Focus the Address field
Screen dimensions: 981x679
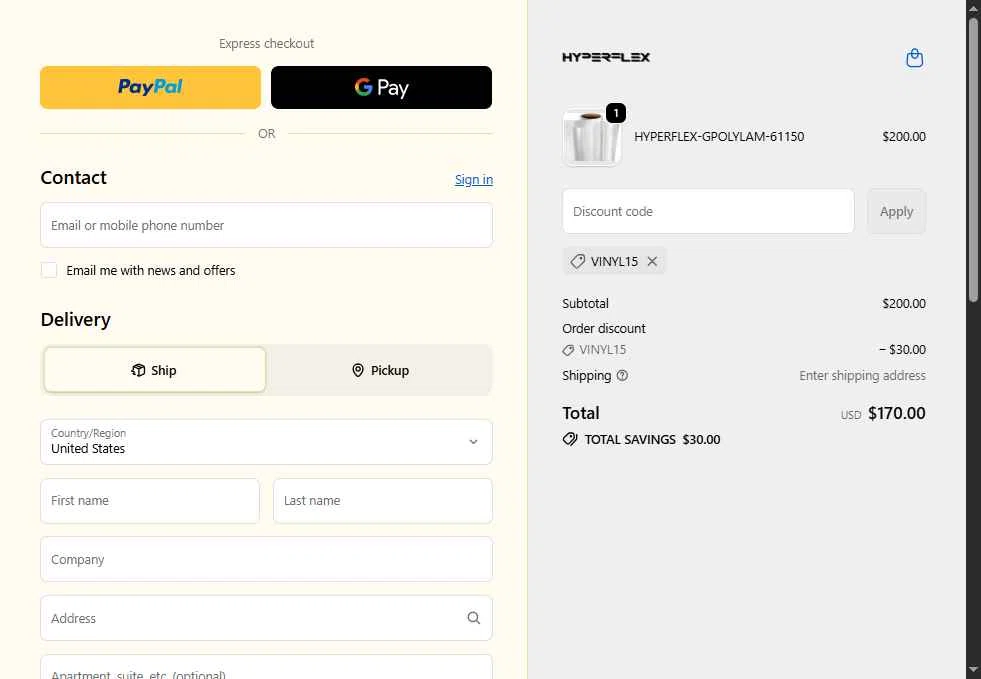click(x=267, y=618)
